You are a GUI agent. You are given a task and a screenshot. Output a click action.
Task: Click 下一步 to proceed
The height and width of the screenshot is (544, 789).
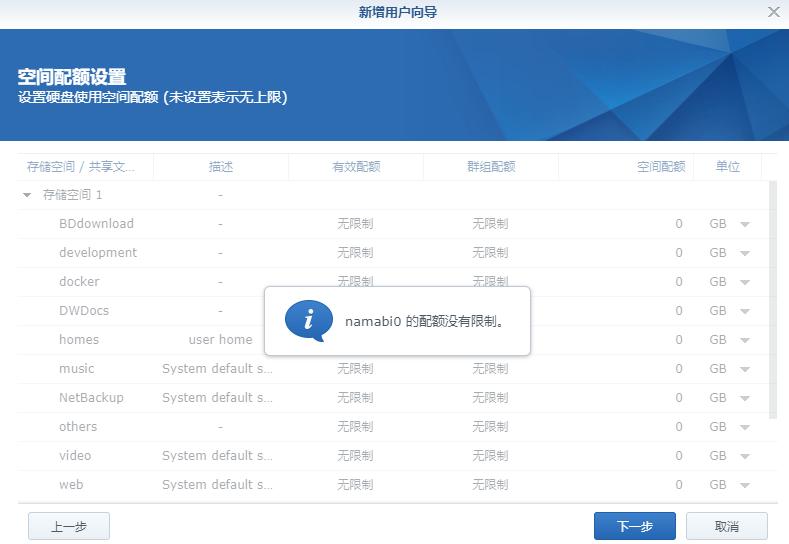635,526
